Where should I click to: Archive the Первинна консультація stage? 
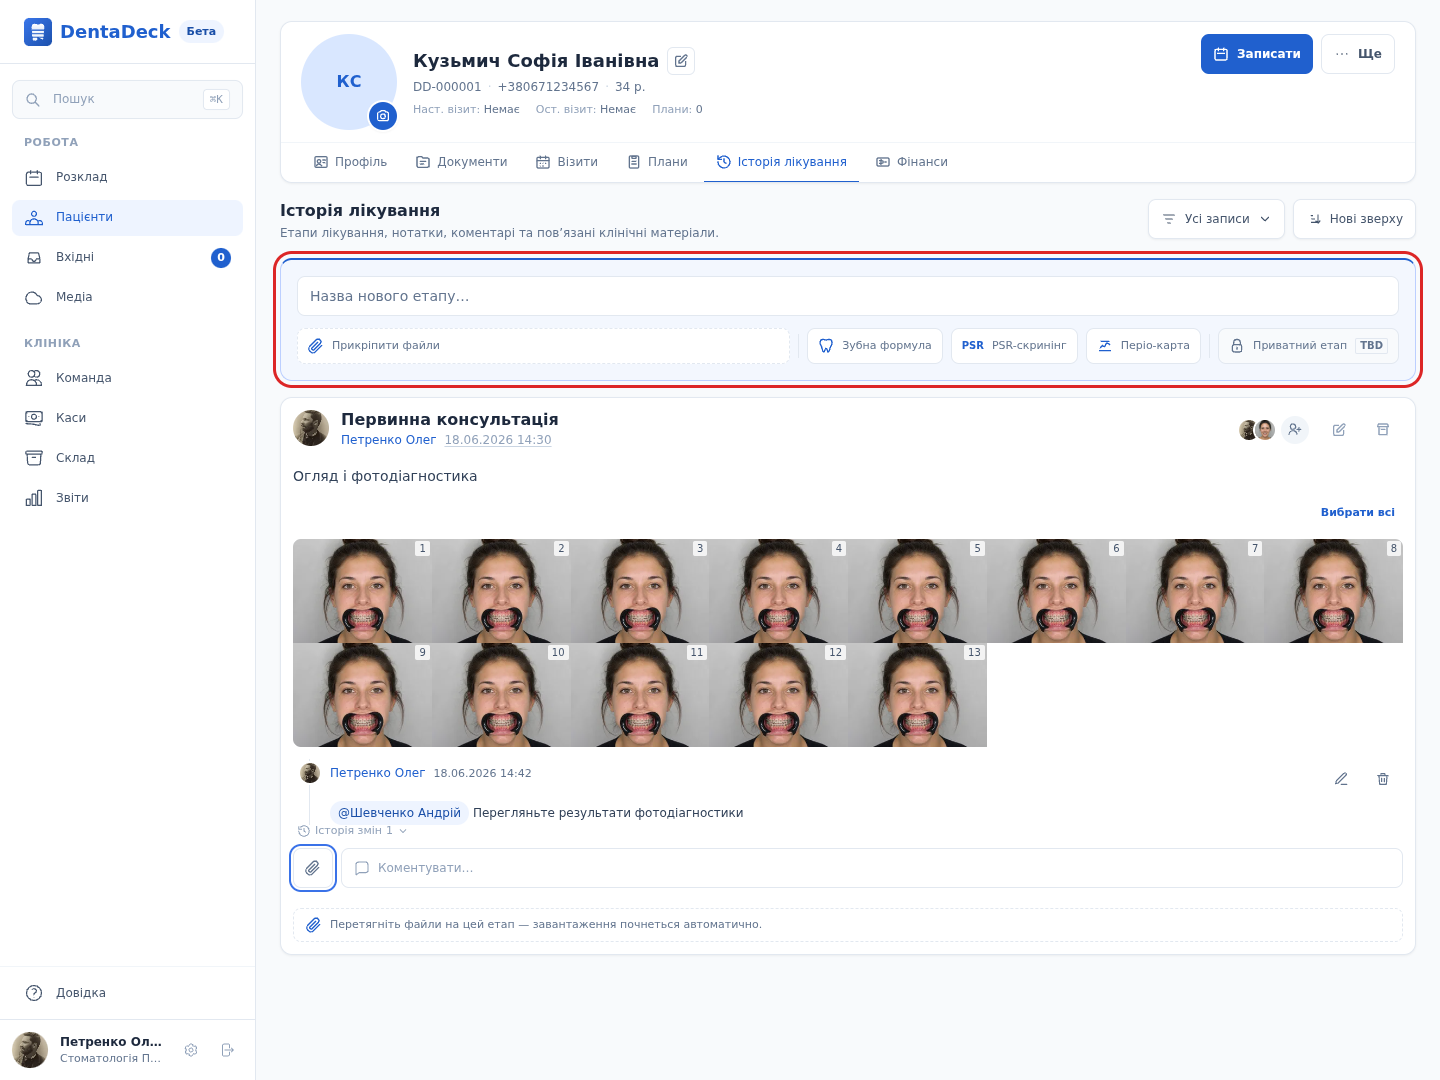click(x=1383, y=430)
